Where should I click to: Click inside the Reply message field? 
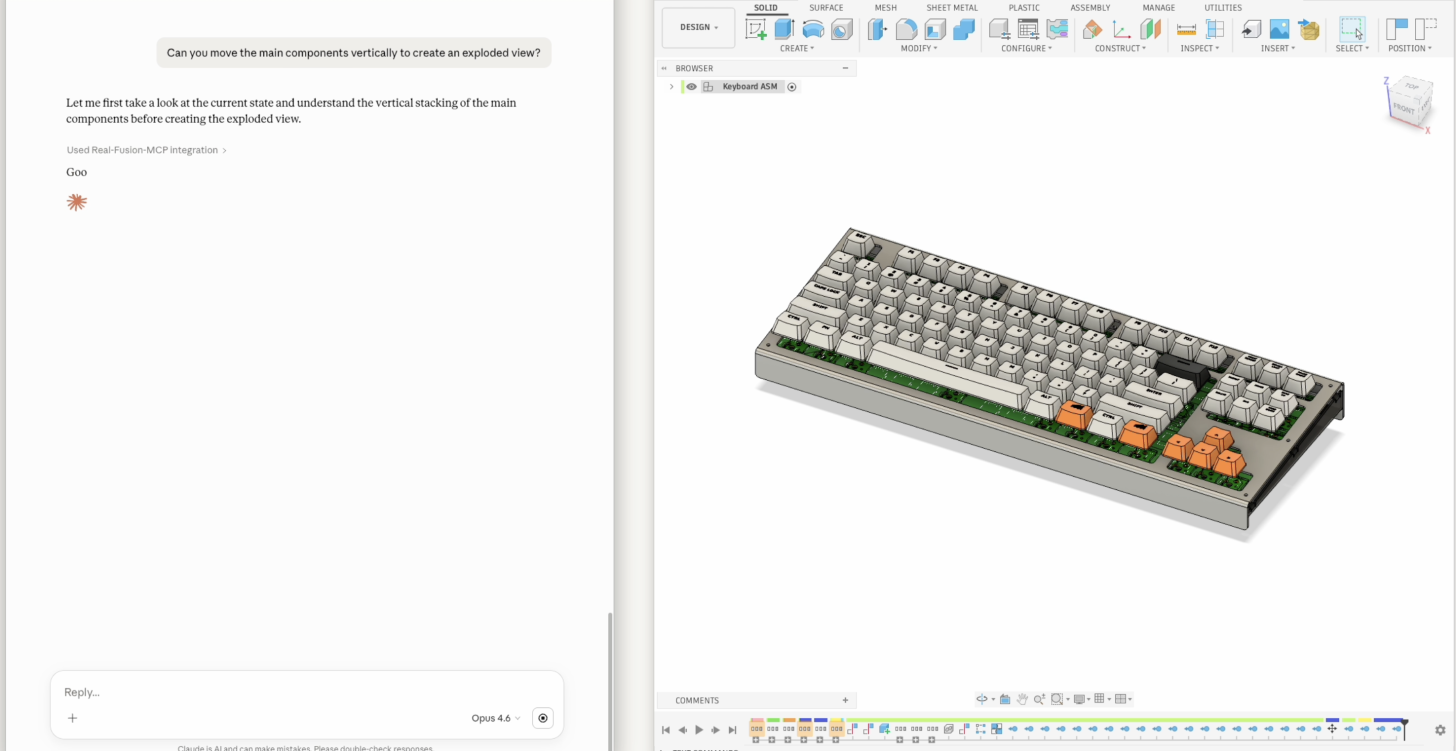300,692
